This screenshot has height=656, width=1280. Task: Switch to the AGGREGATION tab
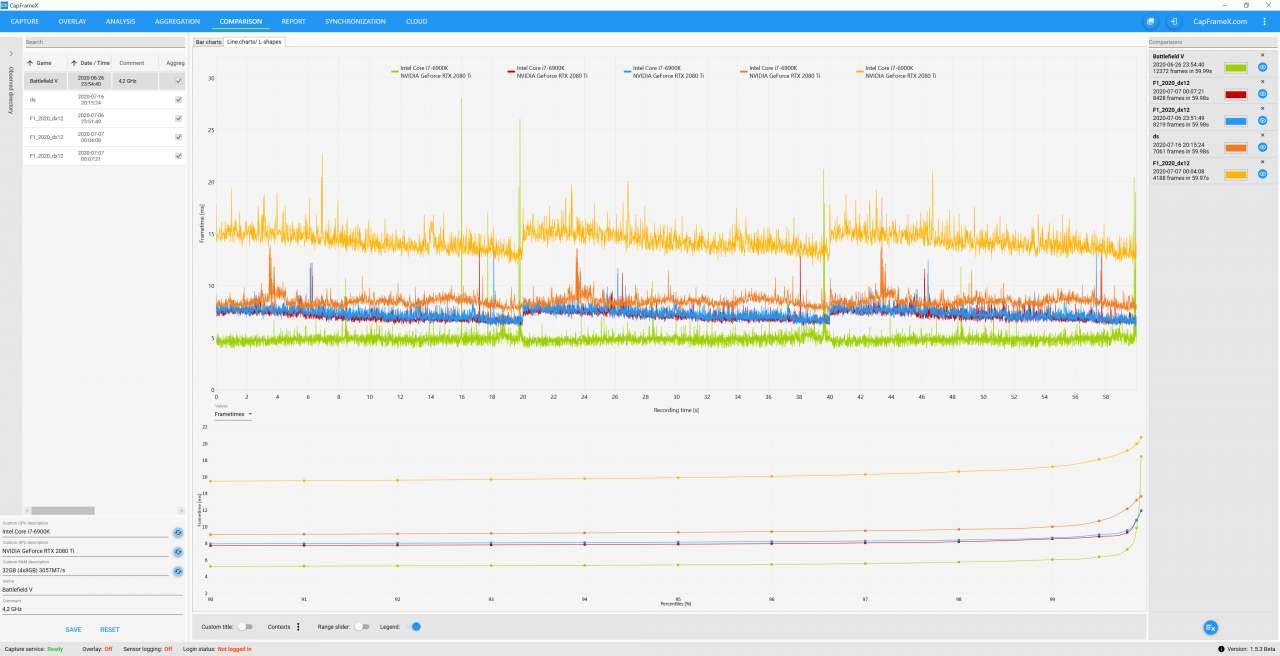(x=178, y=21)
